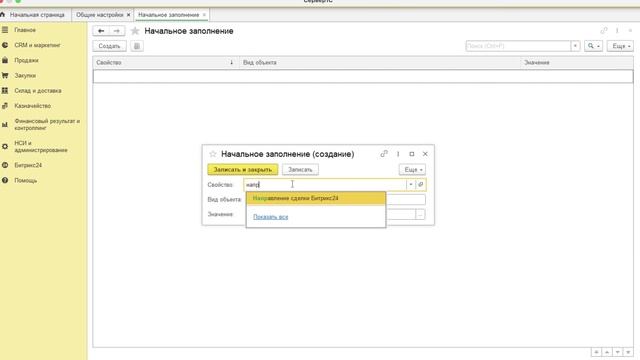This screenshot has height=360, width=640.
Task: Choose Направление сделки Битрикс24 suggestion
Action: pos(316,198)
